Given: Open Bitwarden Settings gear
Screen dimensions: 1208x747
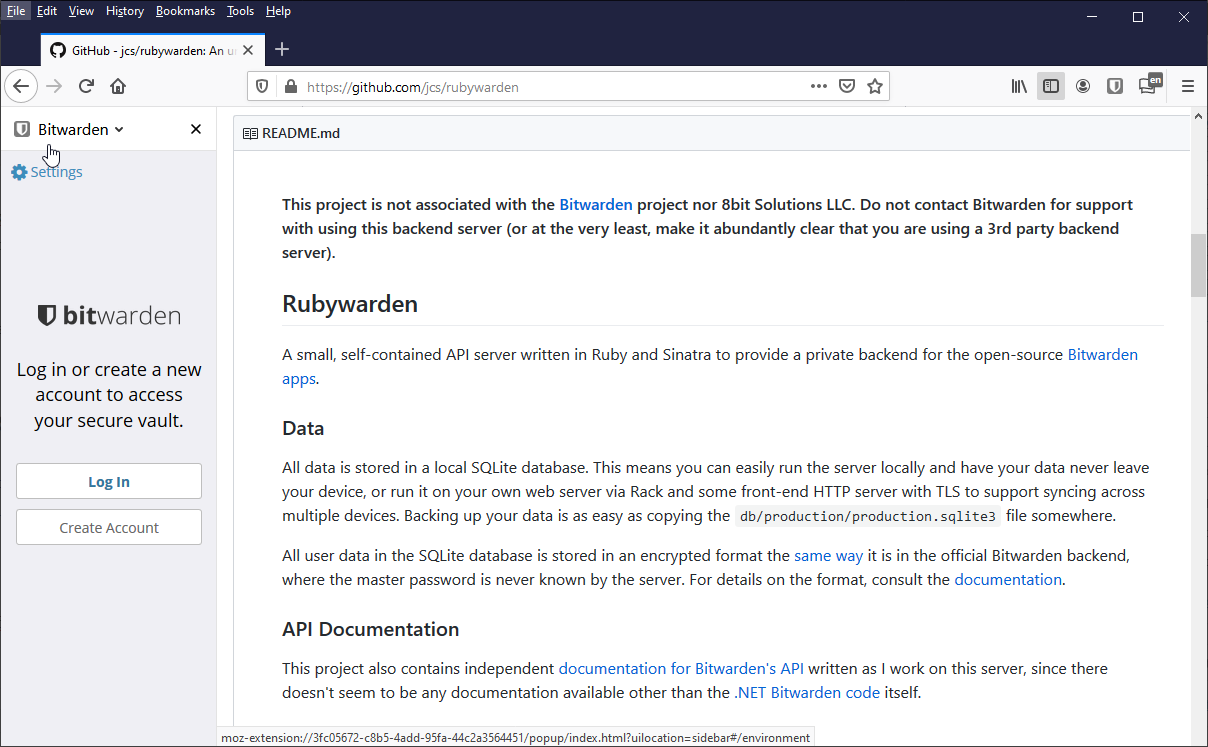Looking at the screenshot, I should (19, 172).
